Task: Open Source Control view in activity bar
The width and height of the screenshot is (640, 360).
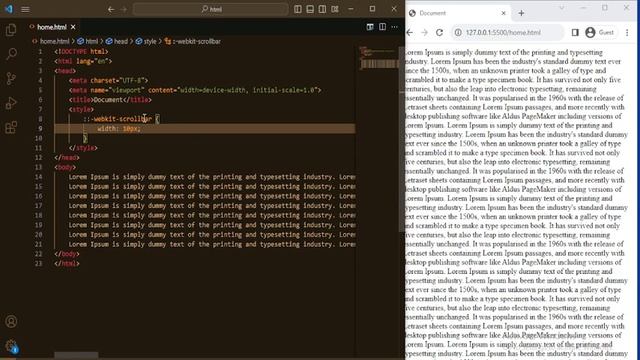Action: click(11, 78)
